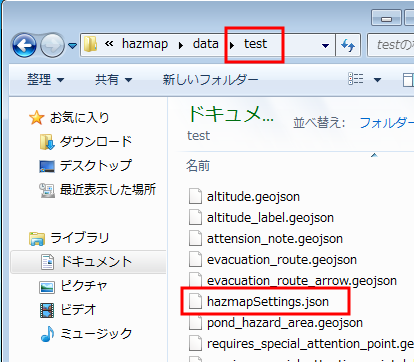414x362 pixels.
Task: Open デスクトップ in the favorites list
Action: (96, 166)
